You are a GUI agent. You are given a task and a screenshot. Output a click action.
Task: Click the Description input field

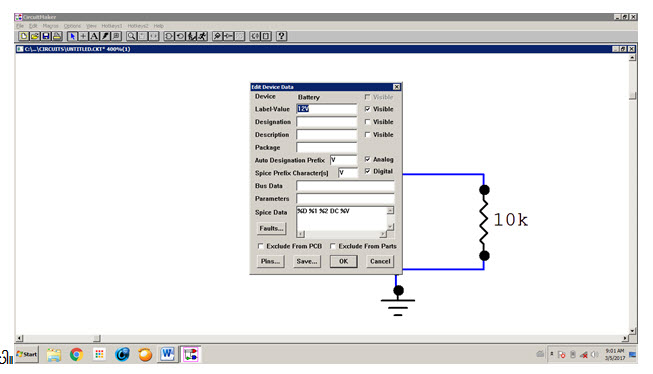click(x=327, y=135)
